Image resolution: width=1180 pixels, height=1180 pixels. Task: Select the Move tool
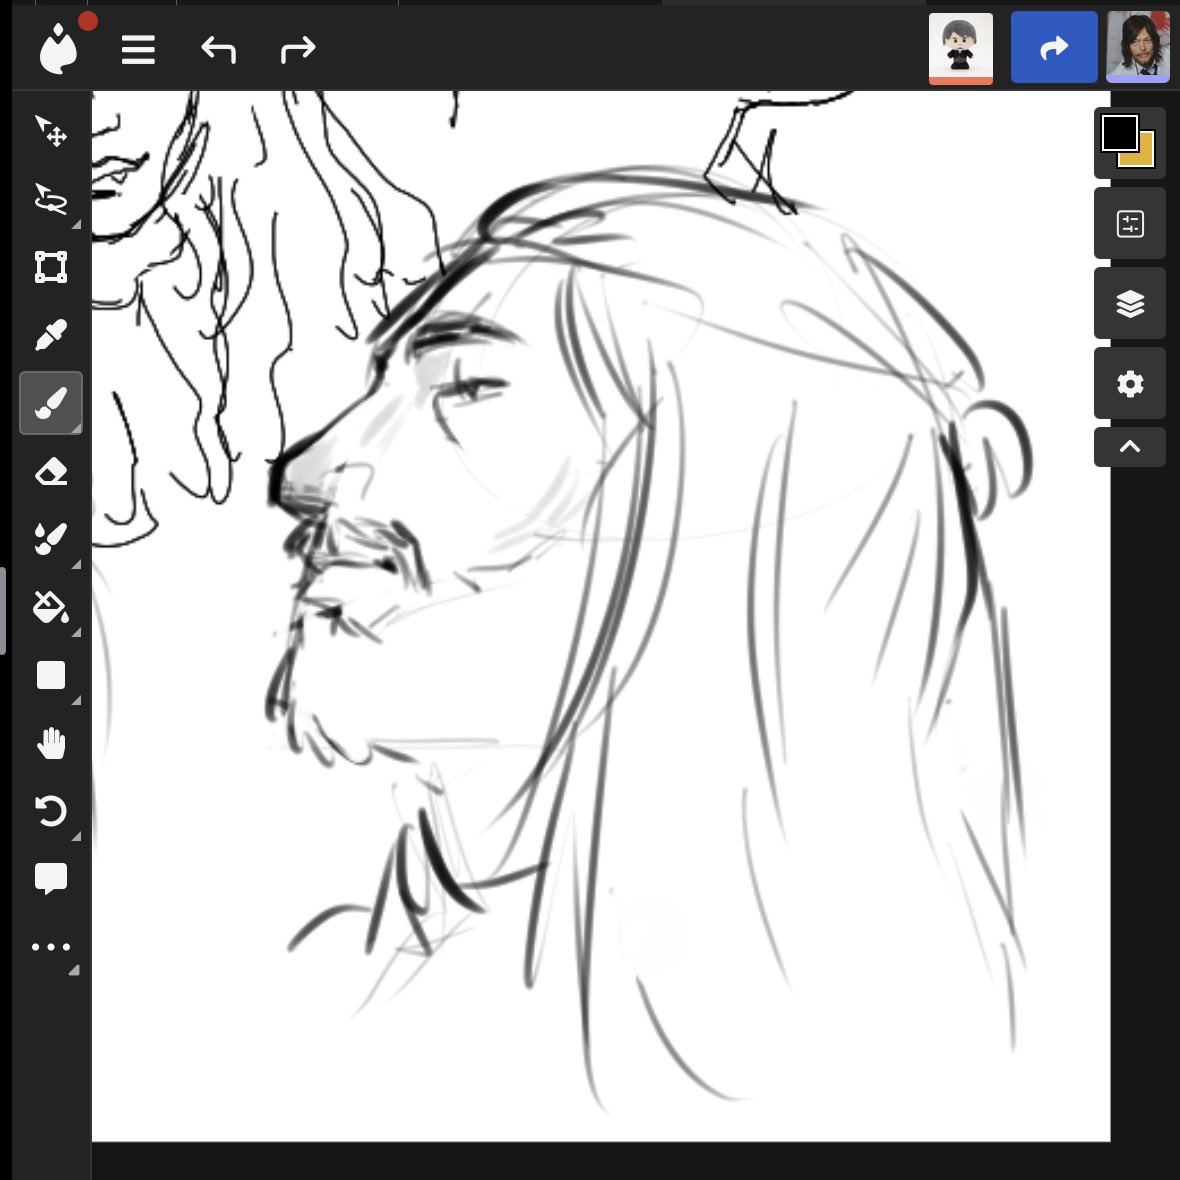(x=51, y=132)
